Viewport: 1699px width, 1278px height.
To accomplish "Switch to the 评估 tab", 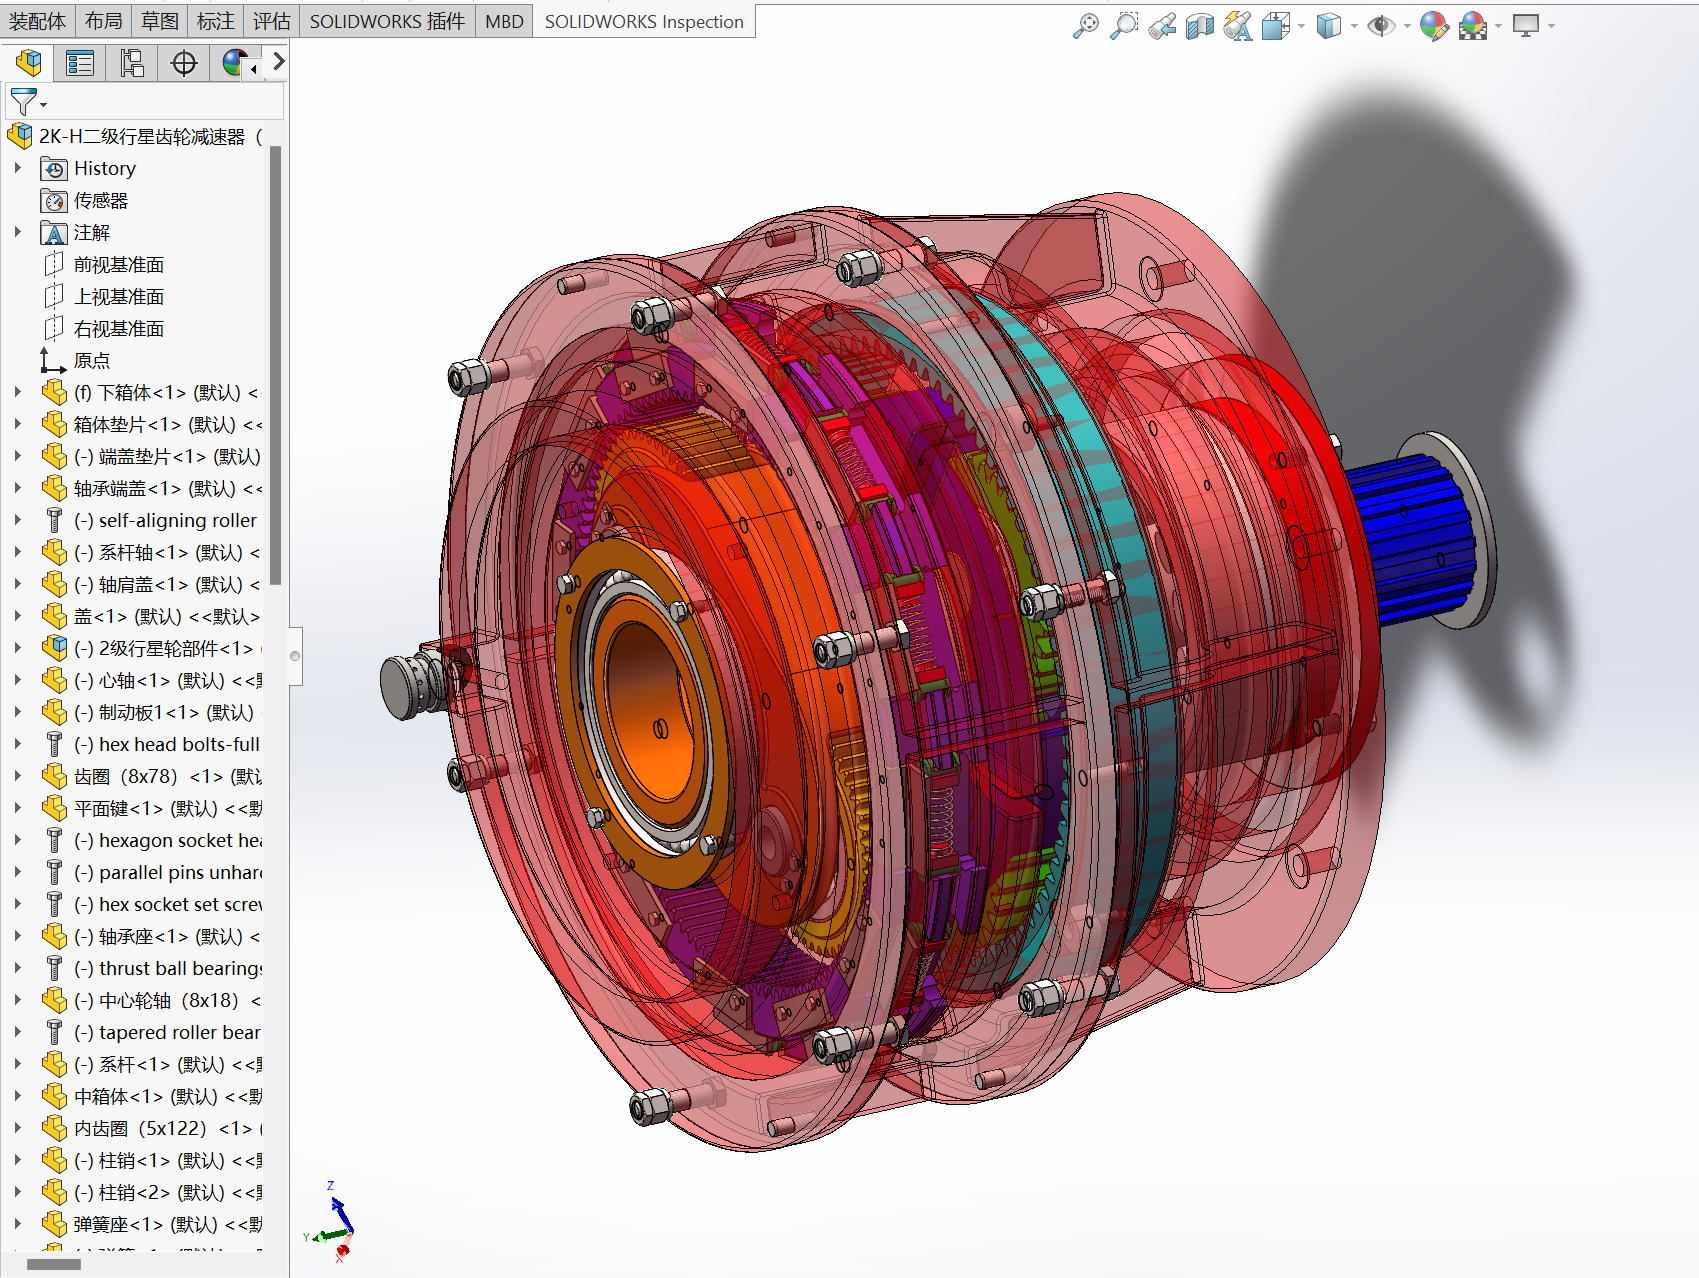I will (x=271, y=21).
